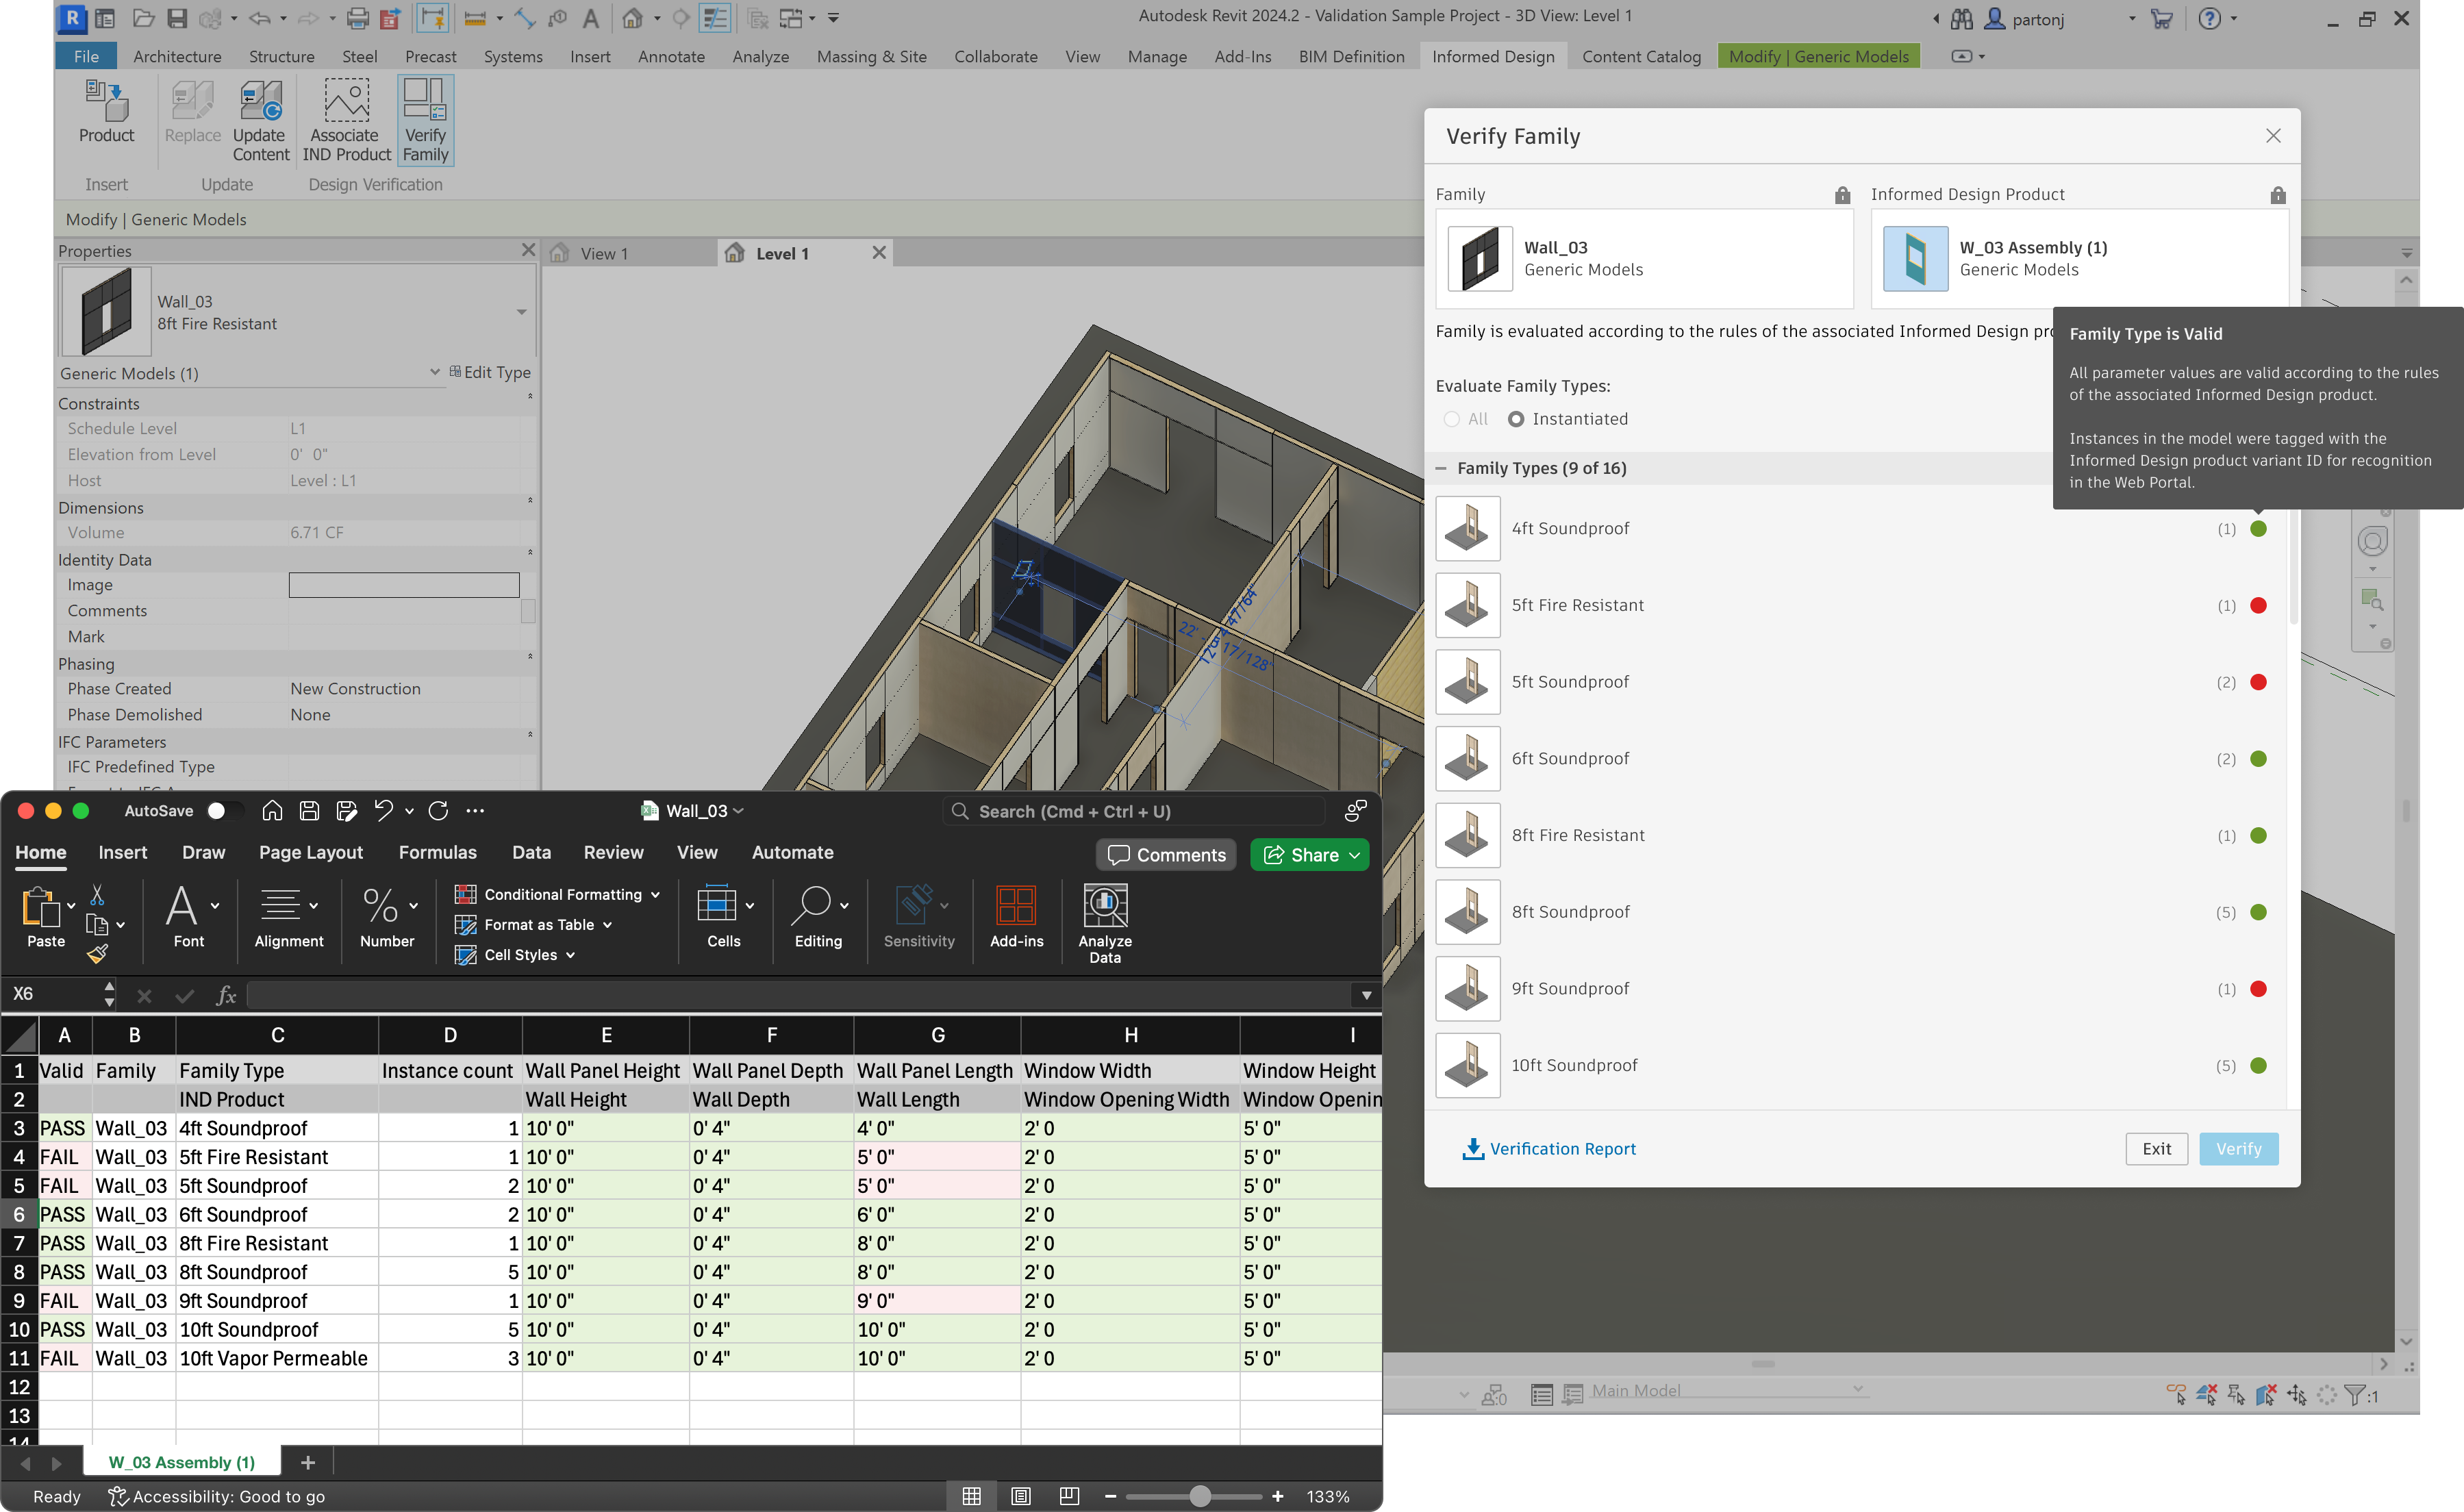Add a new worksheet with the plus button
The width and height of the screenshot is (2464, 1512).
pos(307,1461)
